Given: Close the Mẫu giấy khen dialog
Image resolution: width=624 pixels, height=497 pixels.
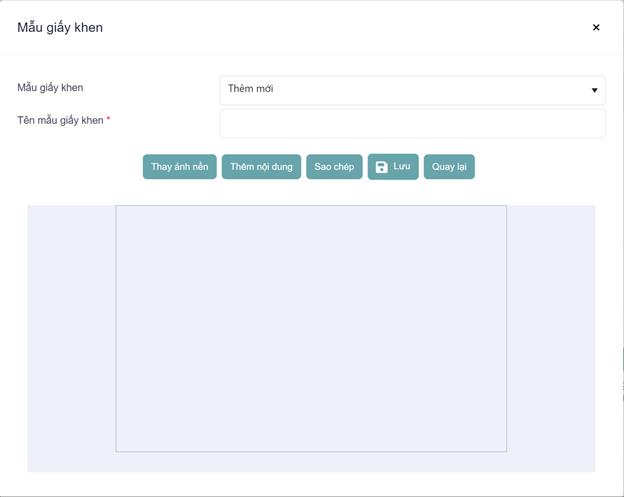Looking at the screenshot, I should [596, 28].
